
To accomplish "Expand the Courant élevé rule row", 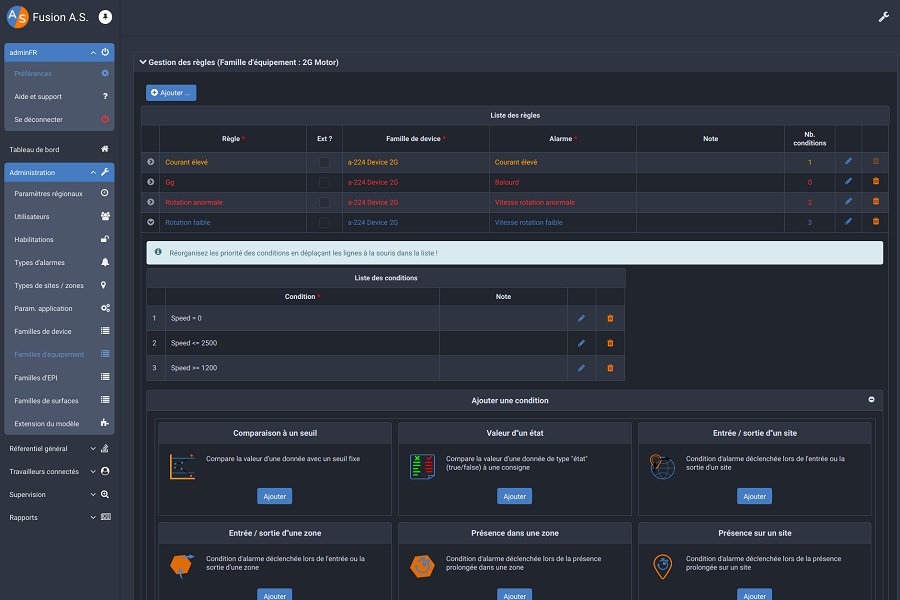I will 150,162.
